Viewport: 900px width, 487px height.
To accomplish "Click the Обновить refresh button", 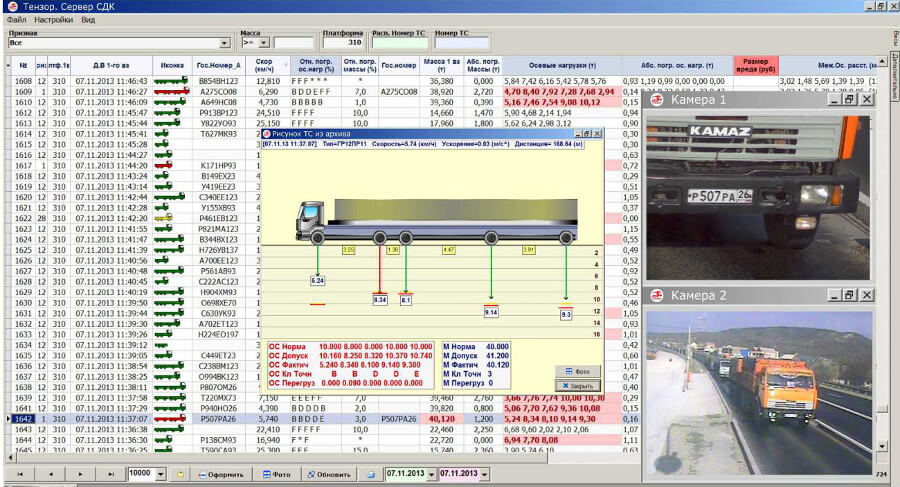I will point(329,474).
